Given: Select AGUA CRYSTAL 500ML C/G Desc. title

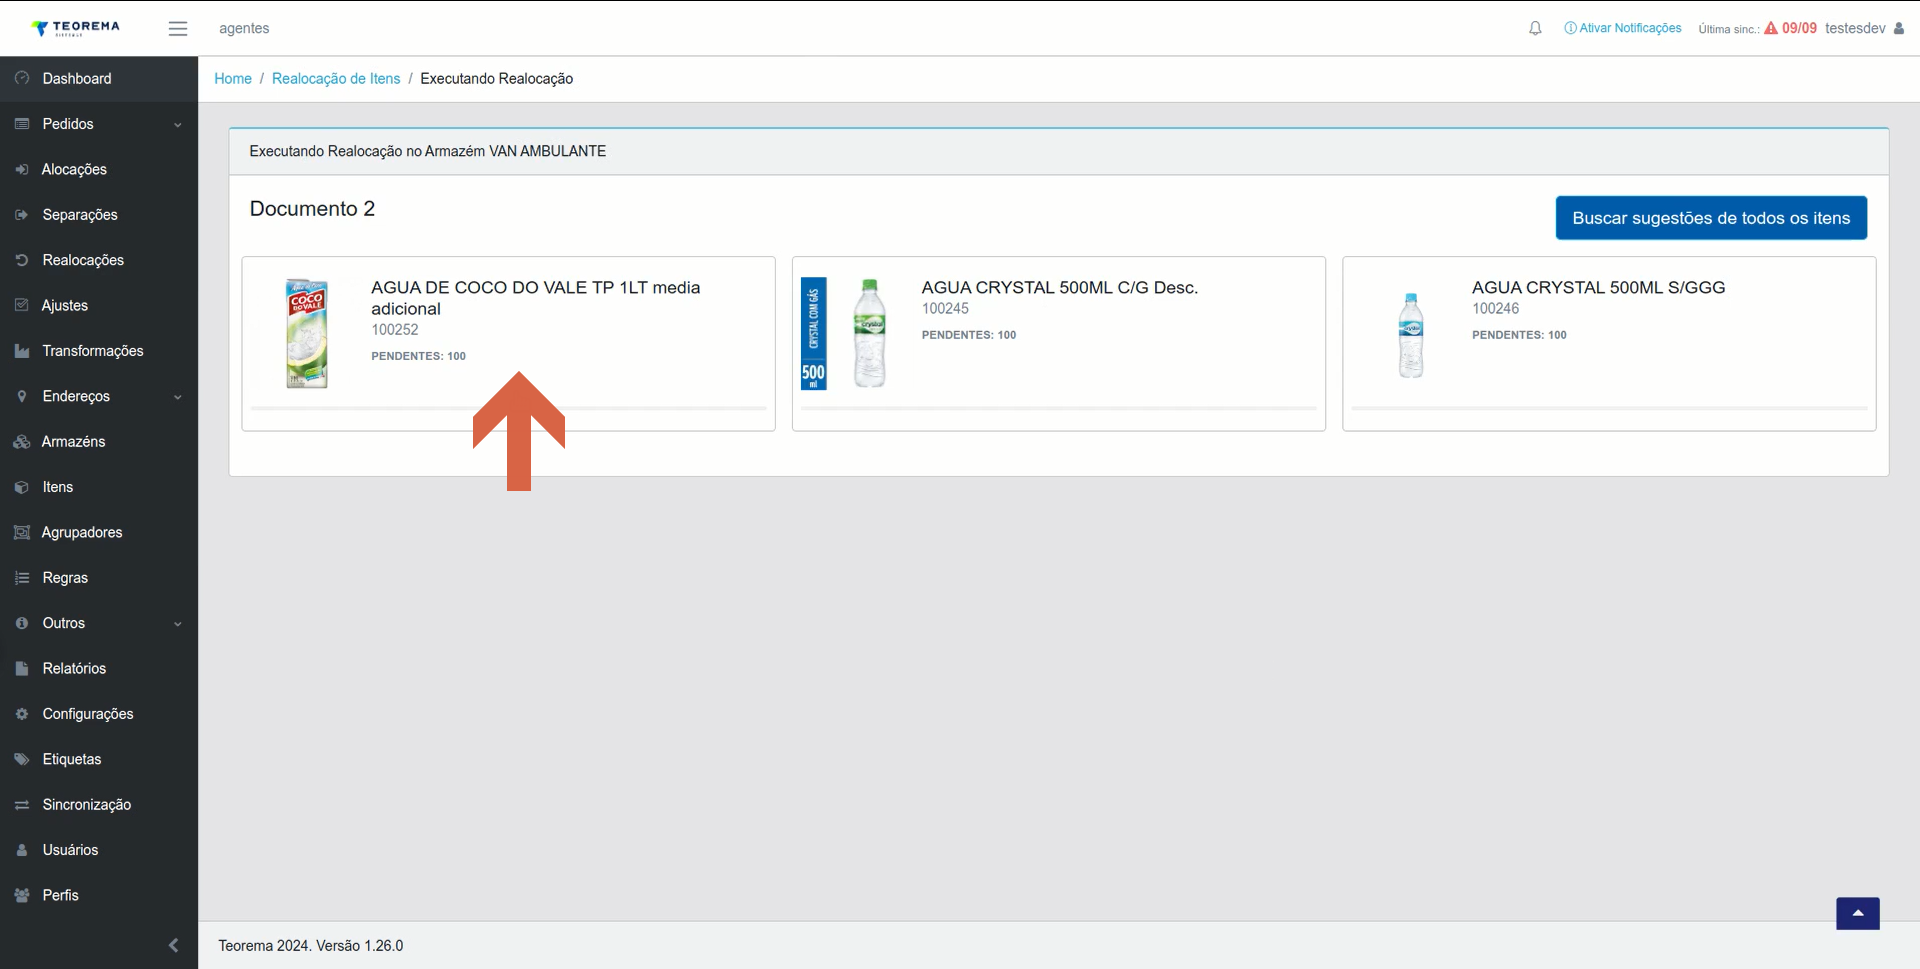Looking at the screenshot, I should click(x=1060, y=287).
